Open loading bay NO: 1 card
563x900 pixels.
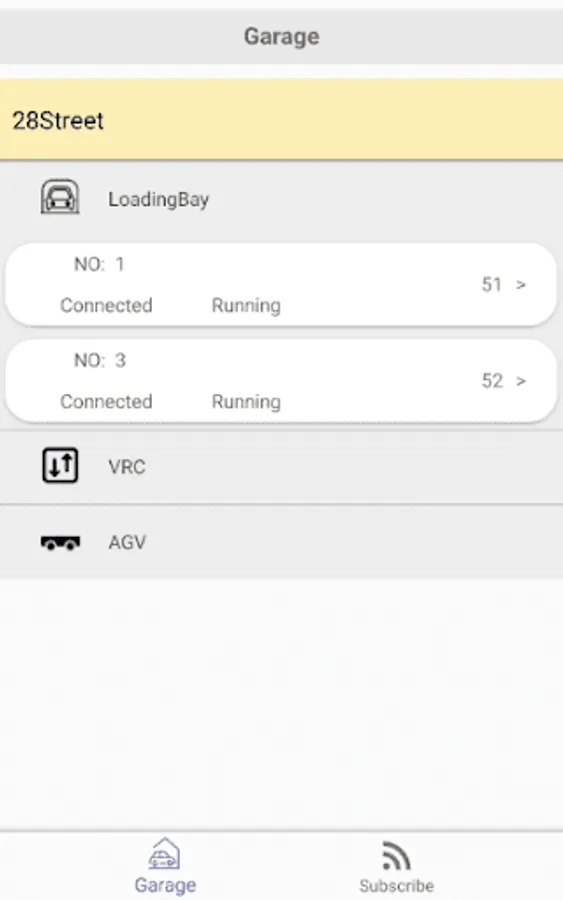pyautogui.click(x=281, y=285)
